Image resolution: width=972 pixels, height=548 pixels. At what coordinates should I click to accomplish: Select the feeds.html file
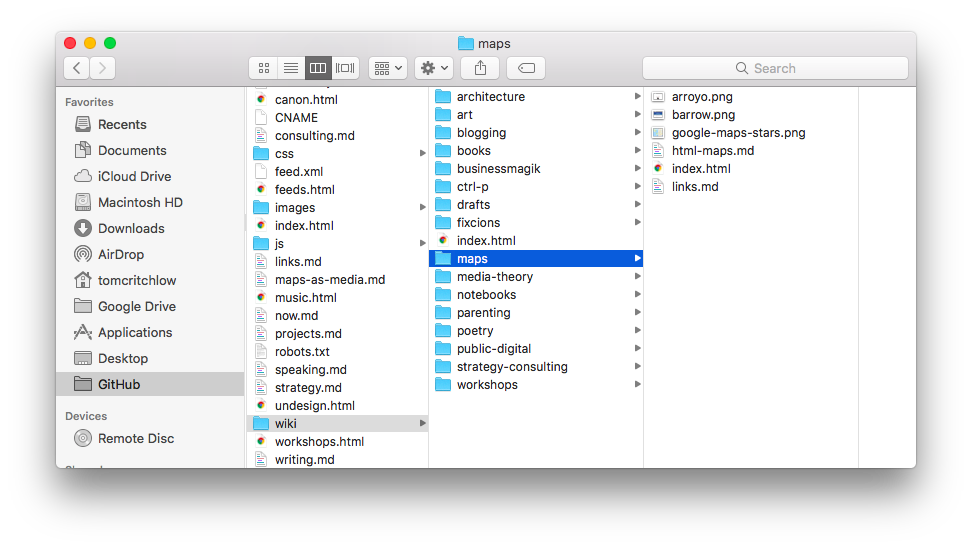(337, 190)
